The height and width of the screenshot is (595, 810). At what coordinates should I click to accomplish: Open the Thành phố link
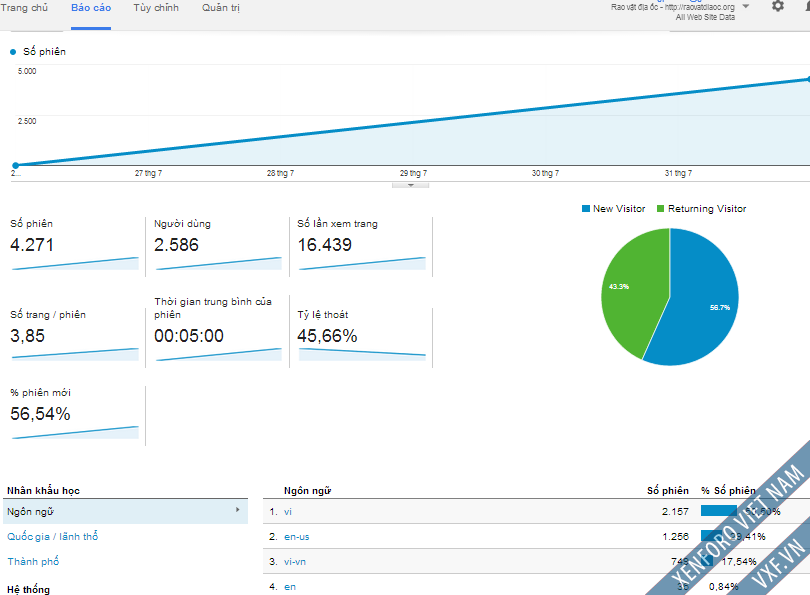click(33, 561)
